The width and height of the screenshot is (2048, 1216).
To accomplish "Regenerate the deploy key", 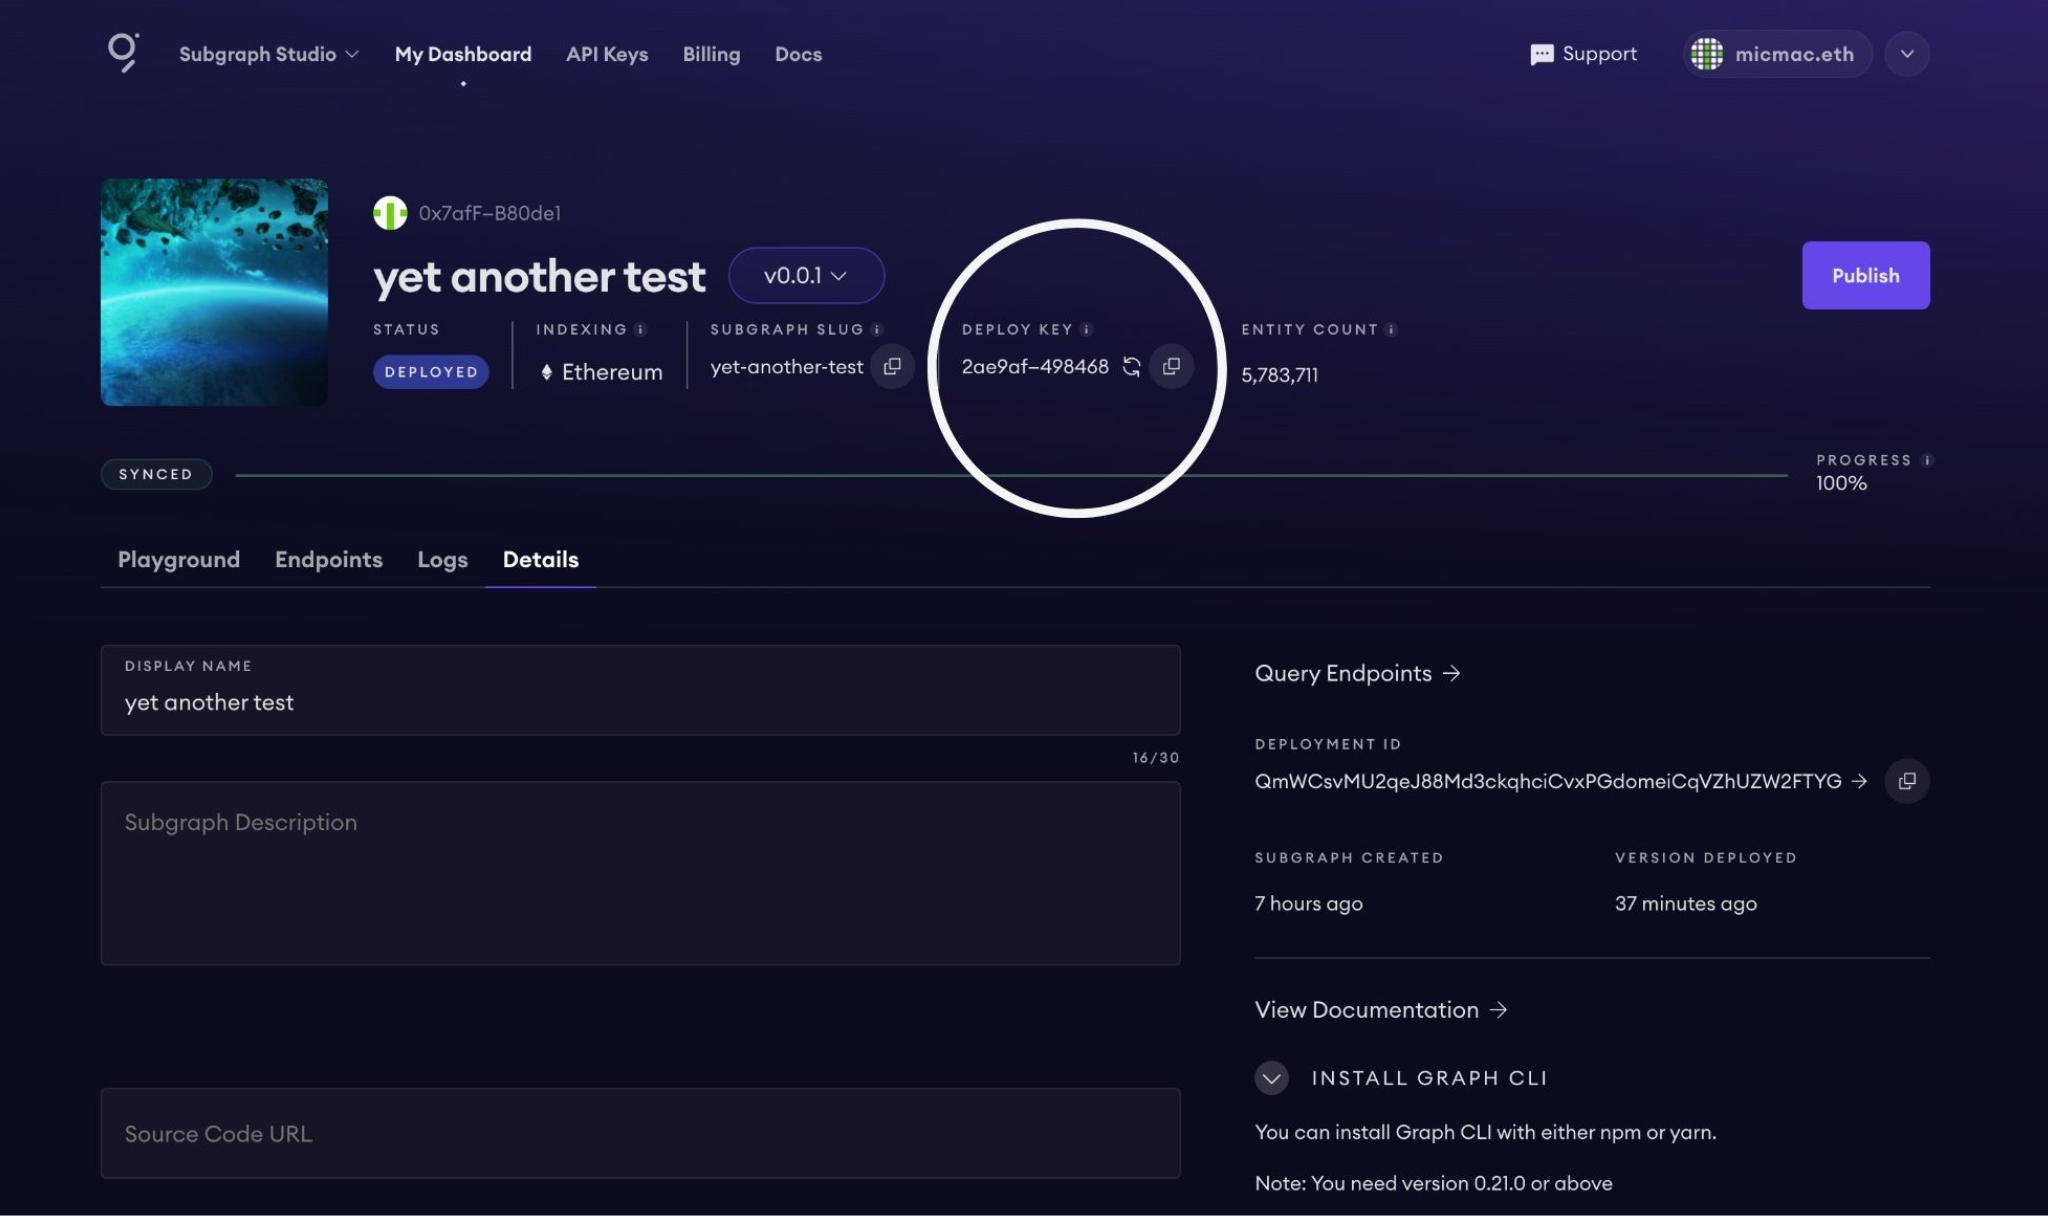I will (x=1132, y=366).
